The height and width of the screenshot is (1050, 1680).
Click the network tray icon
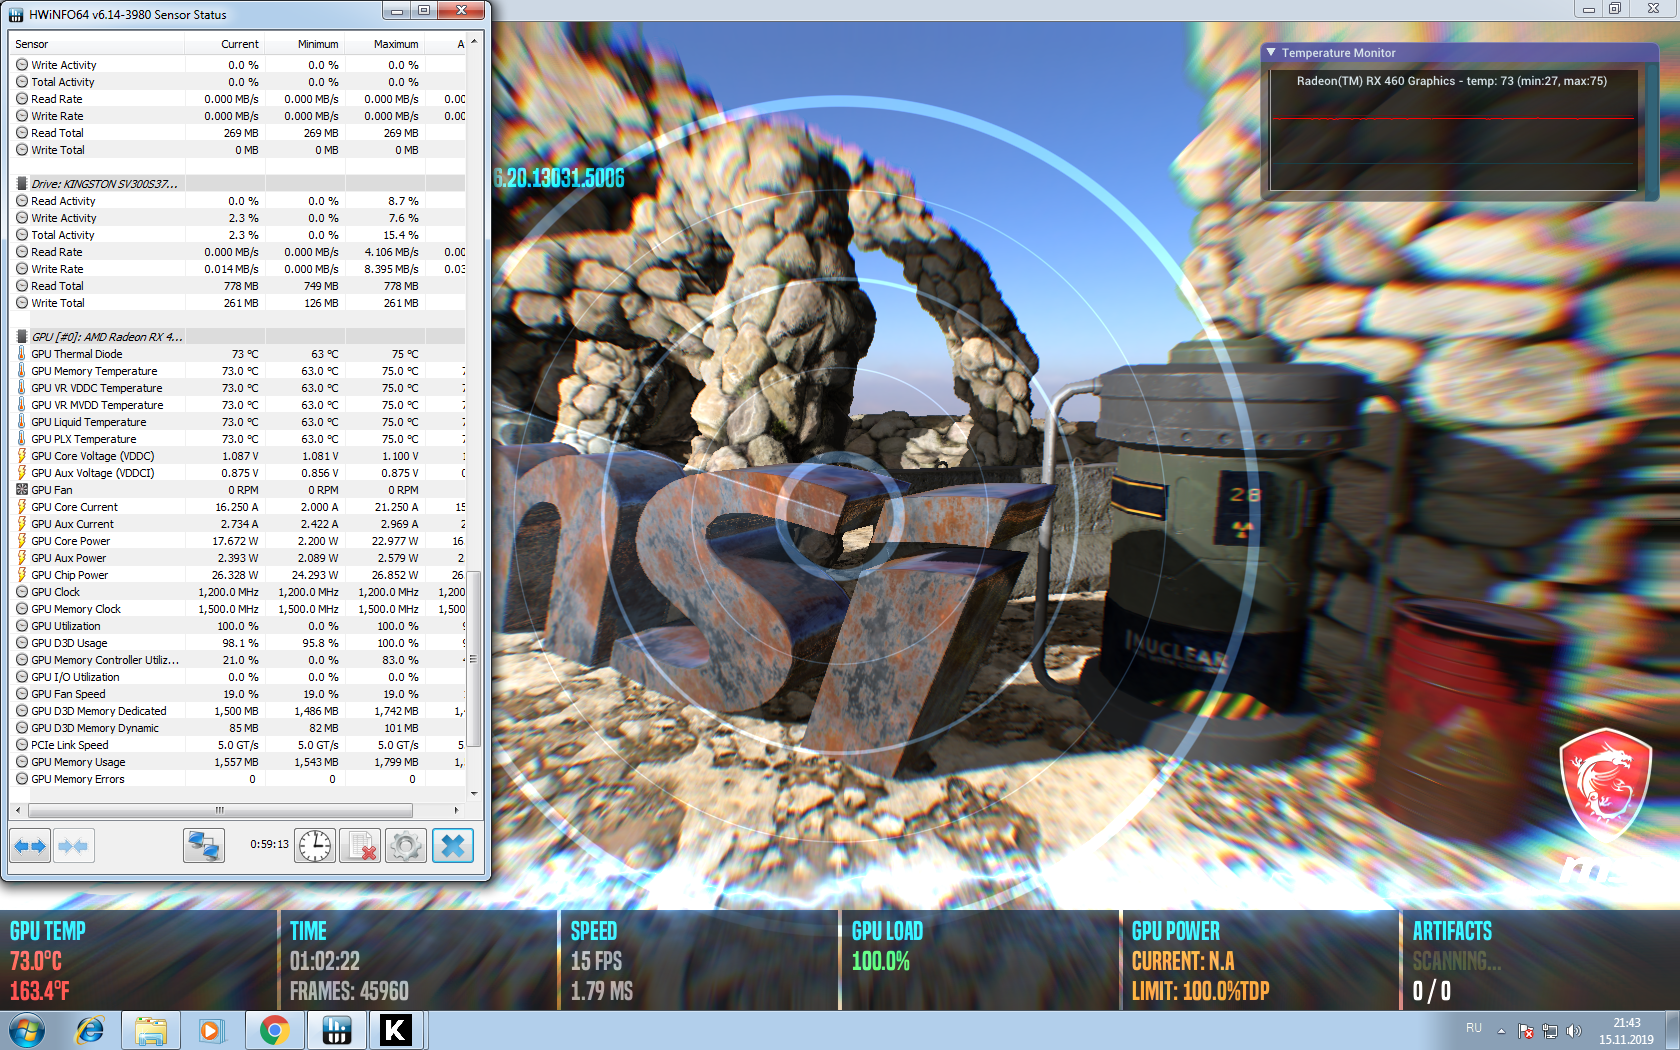pos(1550,1031)
